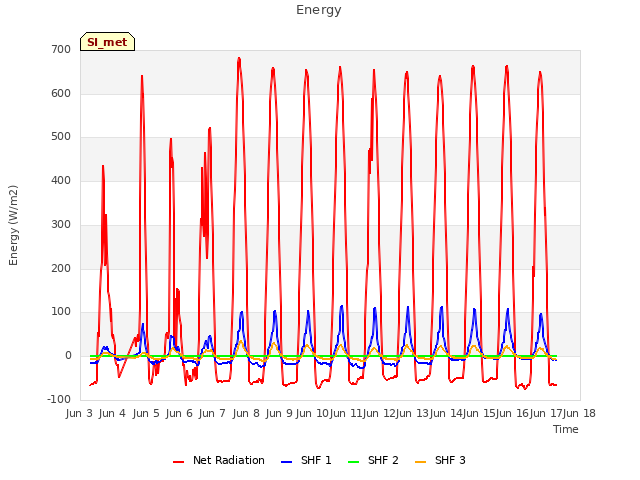Click the Energy chart title
This screenshot has height=480, width=640.
pos(319,10)
